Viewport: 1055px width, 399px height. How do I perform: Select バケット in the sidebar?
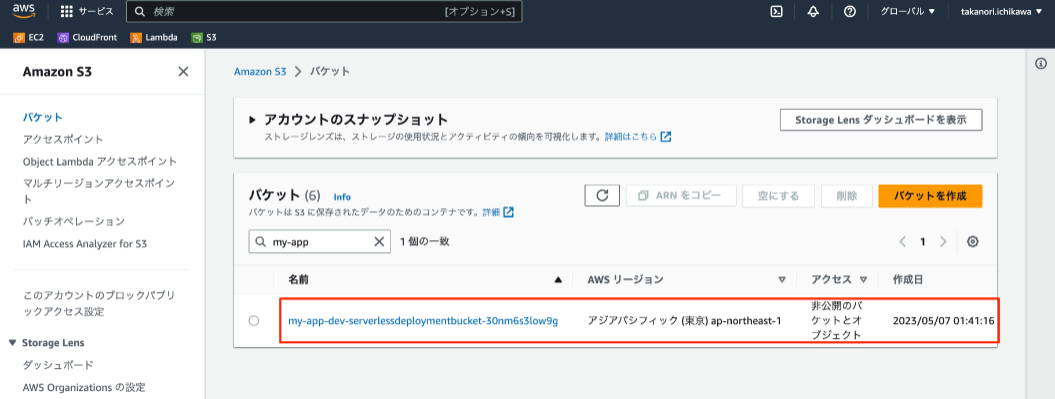[x=42, y=117]
